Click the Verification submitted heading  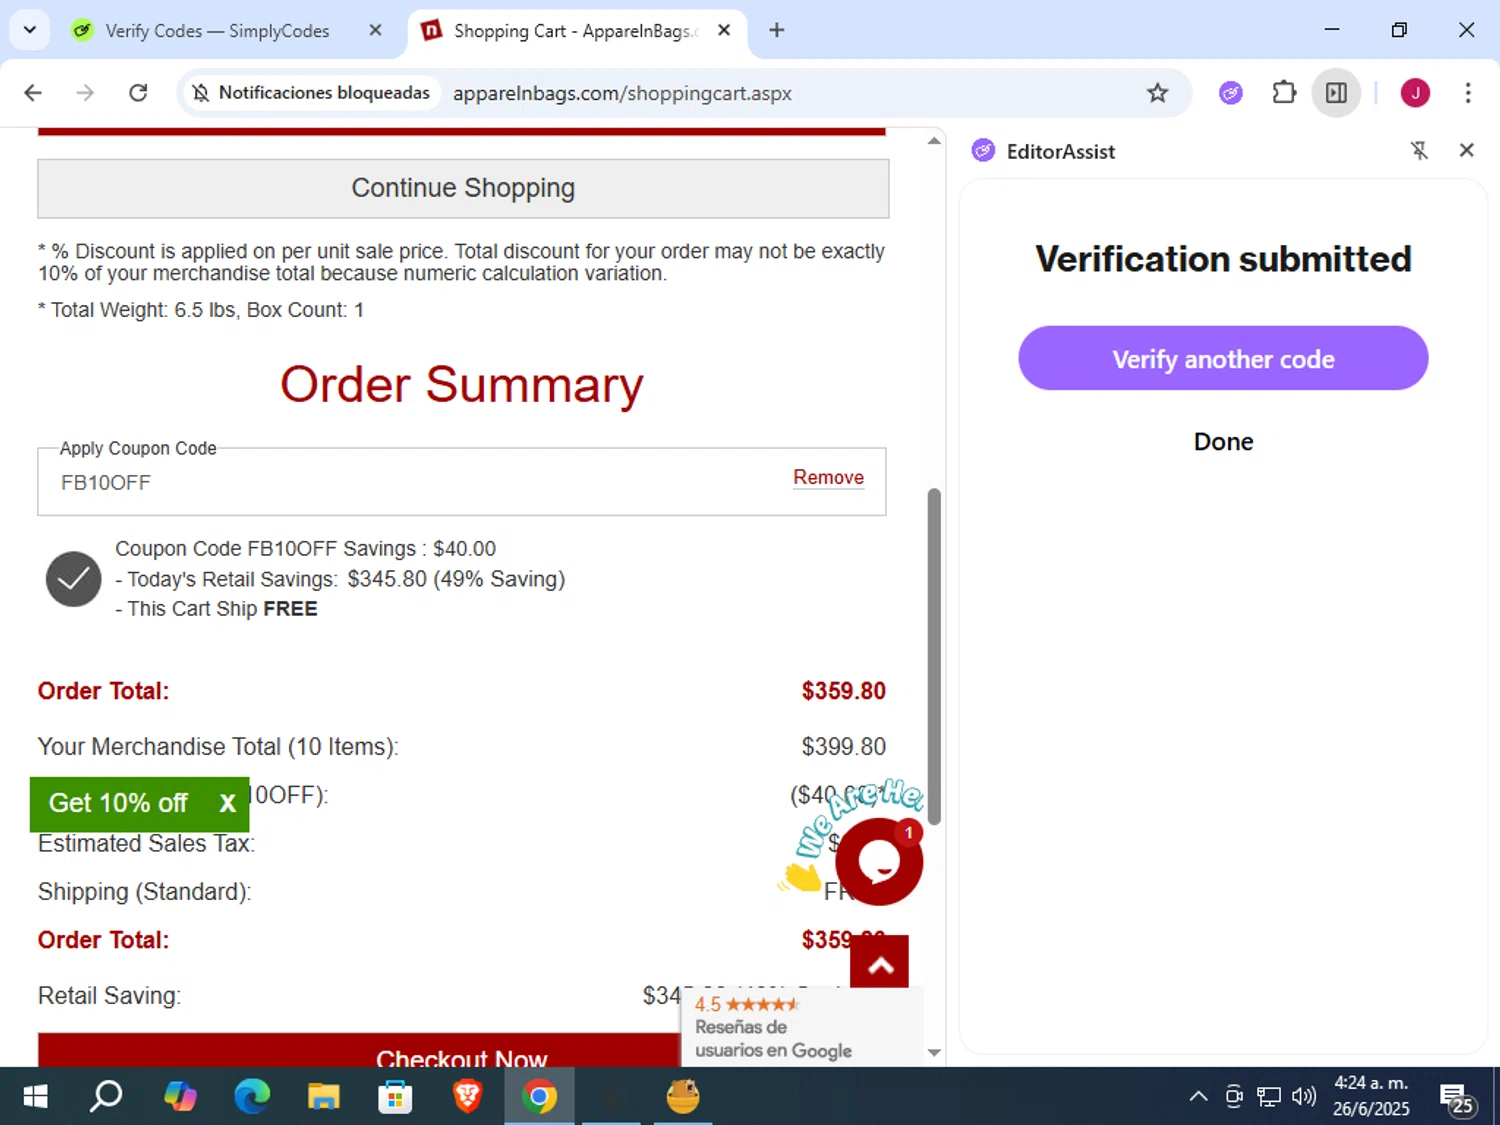pyautogui.click(x=1223, y=259)
